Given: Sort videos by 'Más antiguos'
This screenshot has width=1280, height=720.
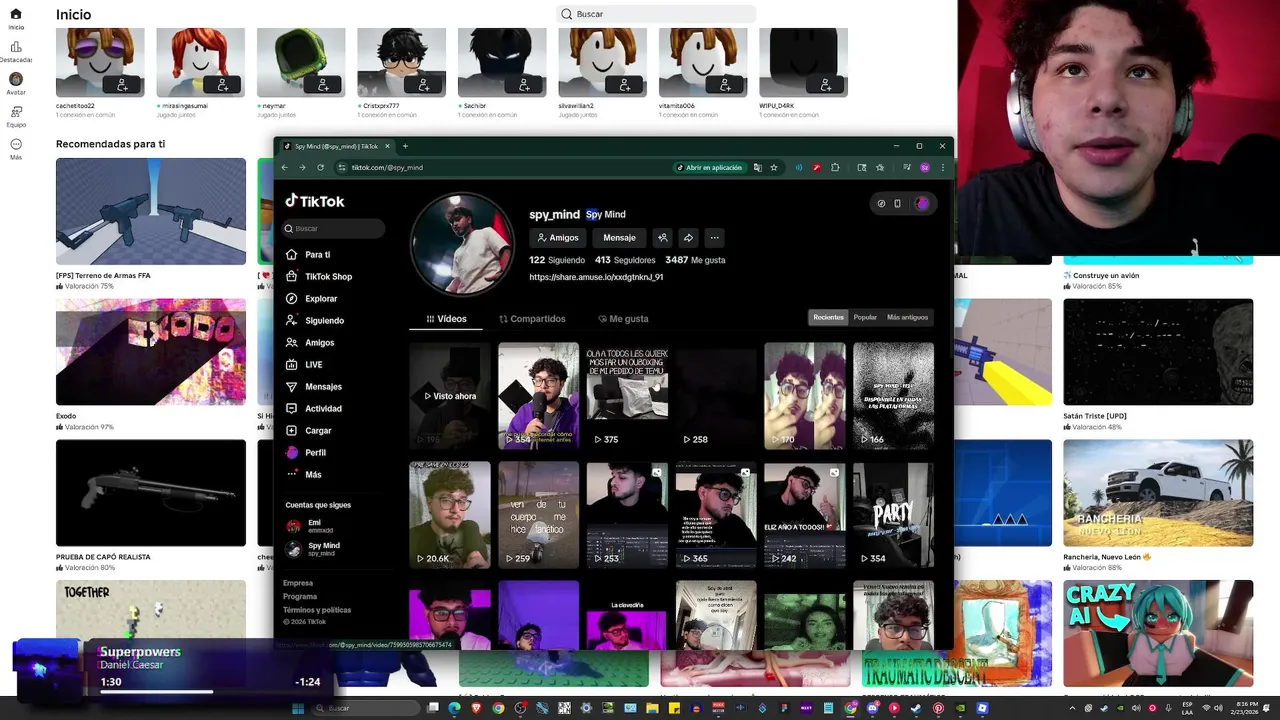Looking at the screenshot, I should 908,317.
